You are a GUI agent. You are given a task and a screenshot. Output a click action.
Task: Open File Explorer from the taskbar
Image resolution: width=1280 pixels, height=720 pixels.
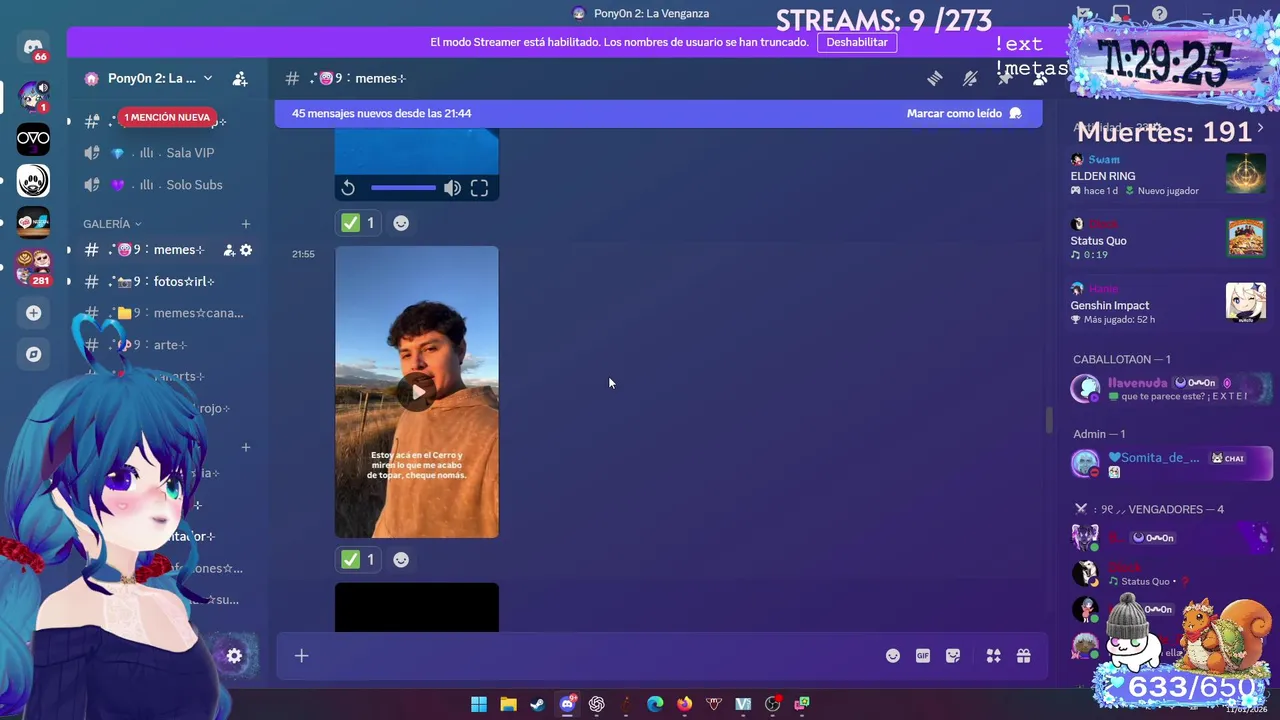tap(508, 704)
